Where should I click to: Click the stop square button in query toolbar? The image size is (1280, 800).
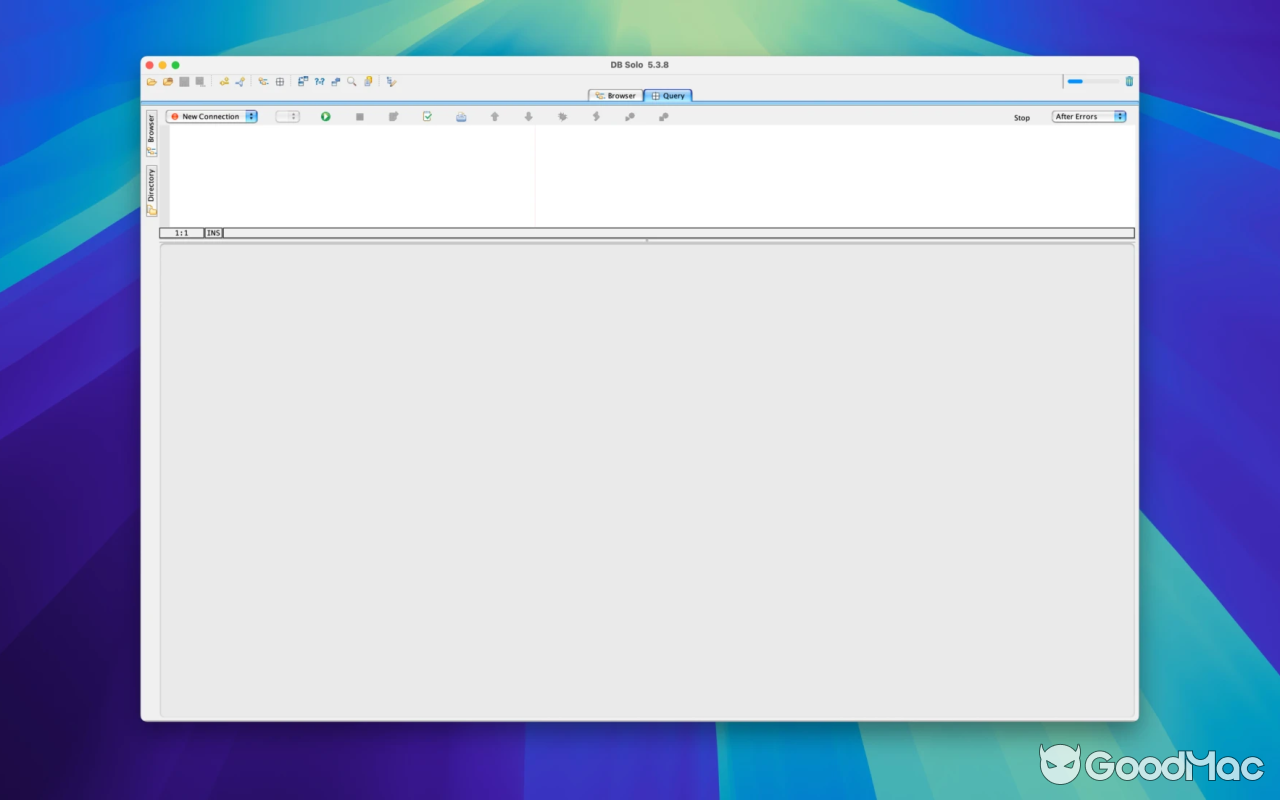pos(359,116)
